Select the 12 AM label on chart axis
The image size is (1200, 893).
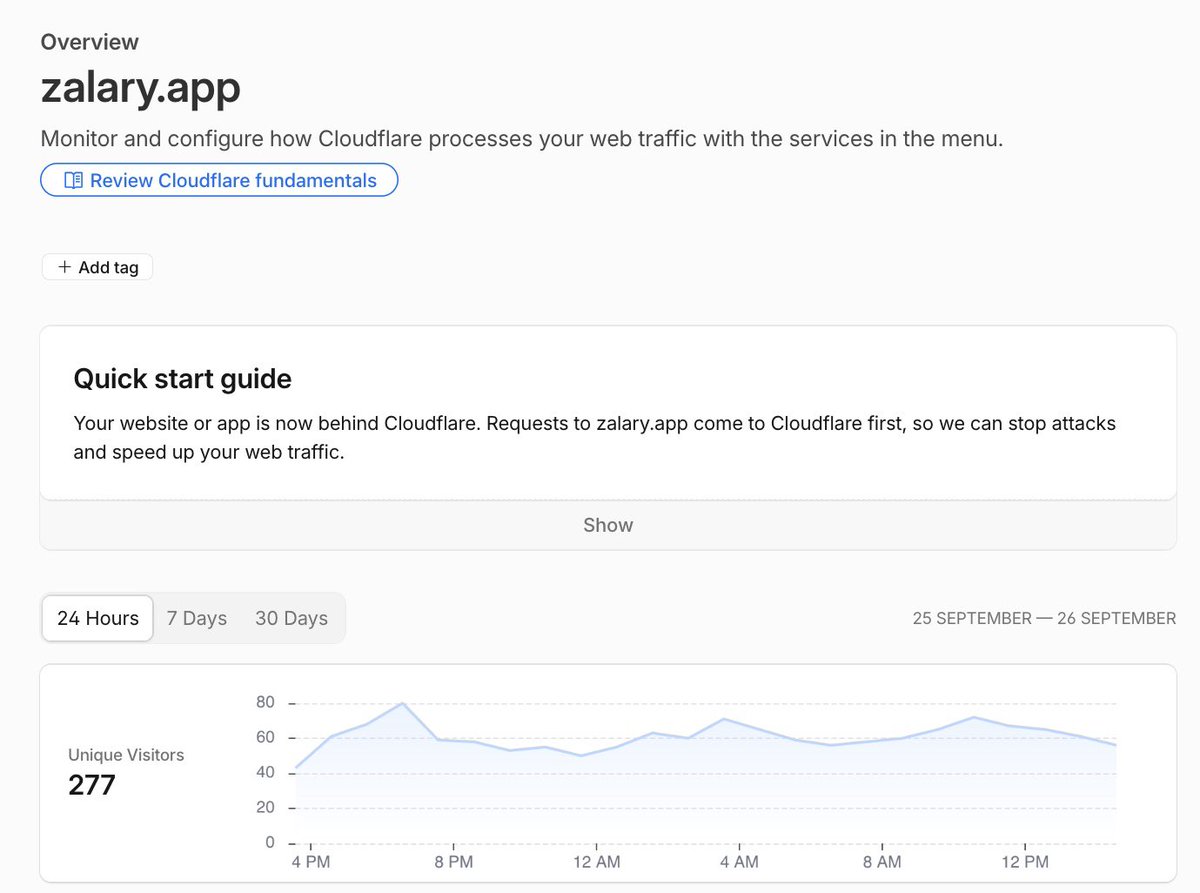[596, 862]
